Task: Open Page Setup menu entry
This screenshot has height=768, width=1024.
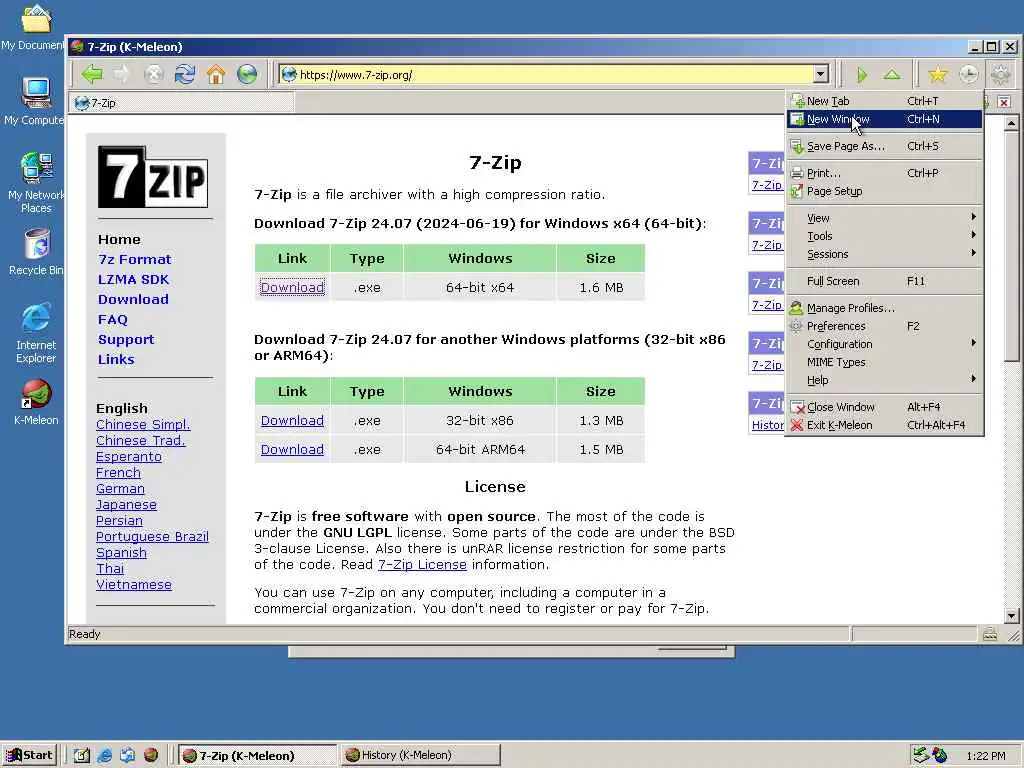Action: [884, 191]
